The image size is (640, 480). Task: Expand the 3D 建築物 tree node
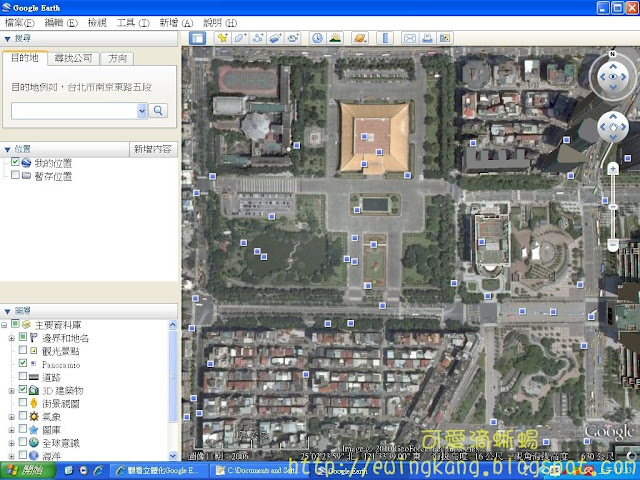tap(11, 391)
